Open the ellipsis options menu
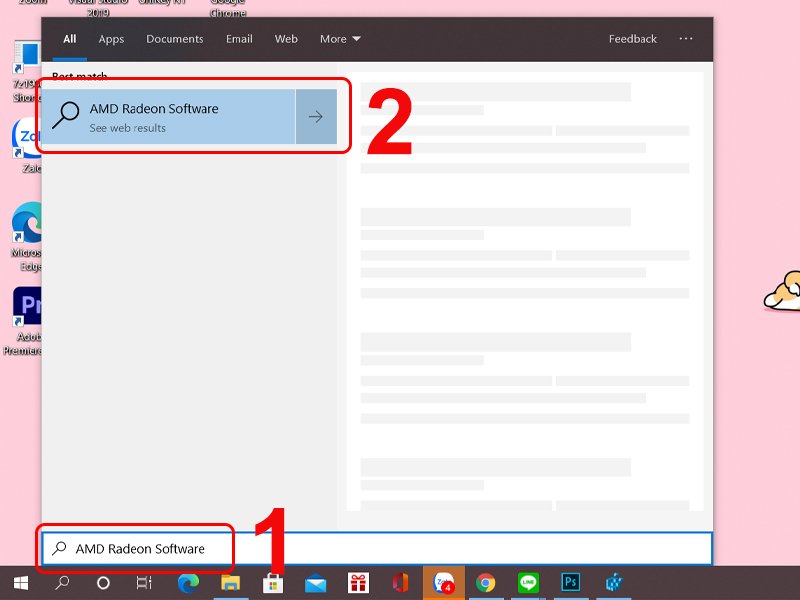Image resolution: width=800 pixels, height=600 pixels. click(x=686, y=39)
